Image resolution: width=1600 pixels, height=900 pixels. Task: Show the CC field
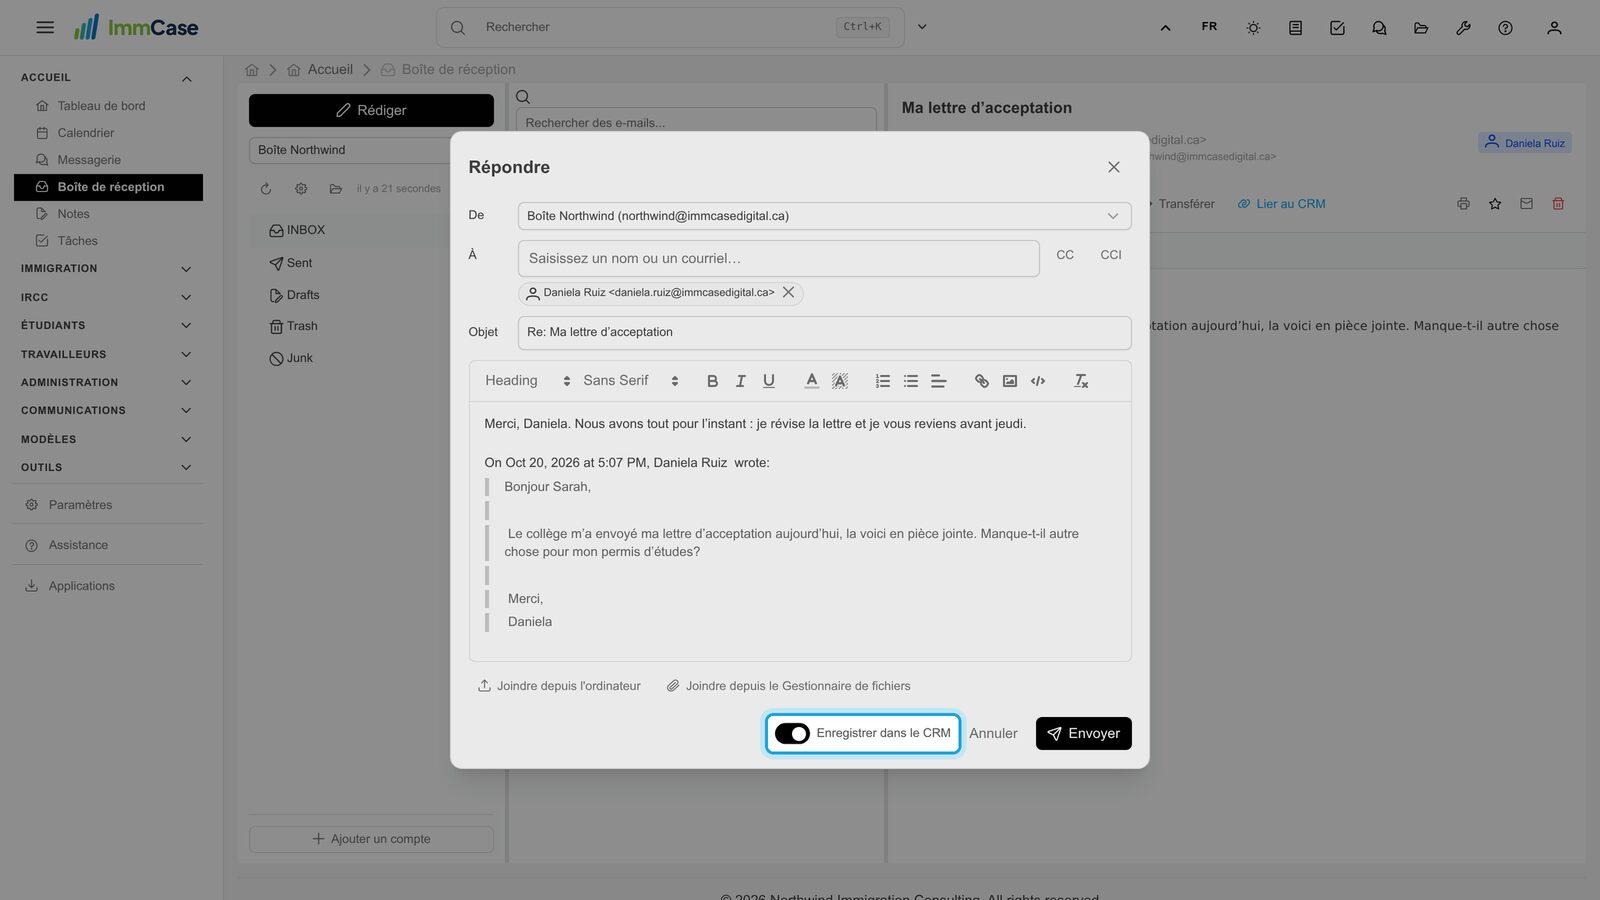pyautogui.click(x=1065, y=255)
